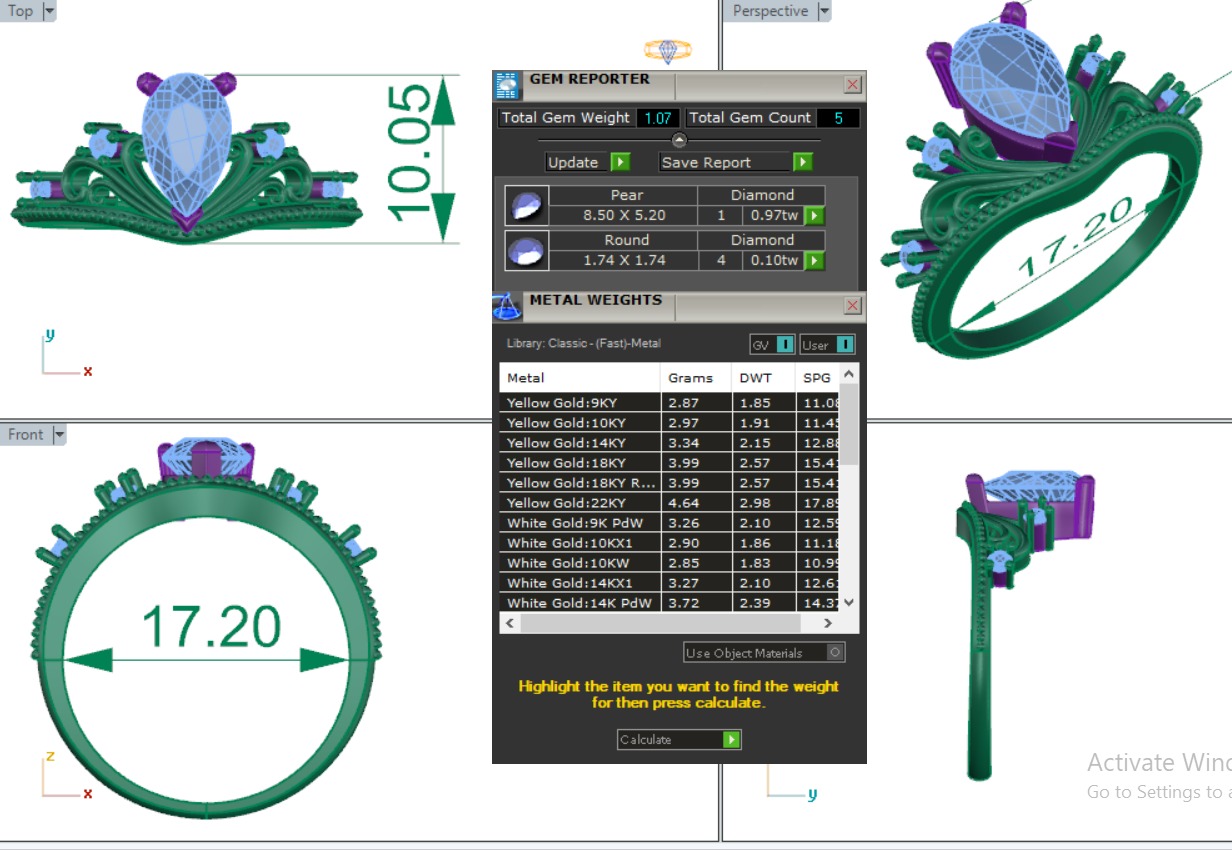The image size is (1232, 850).
Task: Click the vertical scrollbar thumb in metal table
Action: pyautogui.click(x=849, y=424)
